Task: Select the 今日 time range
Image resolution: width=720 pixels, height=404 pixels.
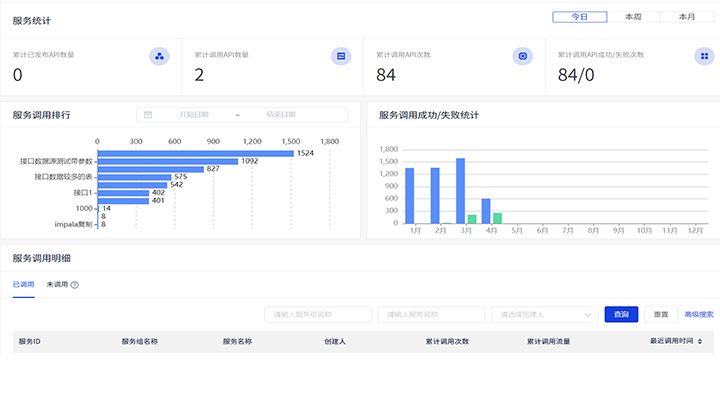Action: [579, 17]
